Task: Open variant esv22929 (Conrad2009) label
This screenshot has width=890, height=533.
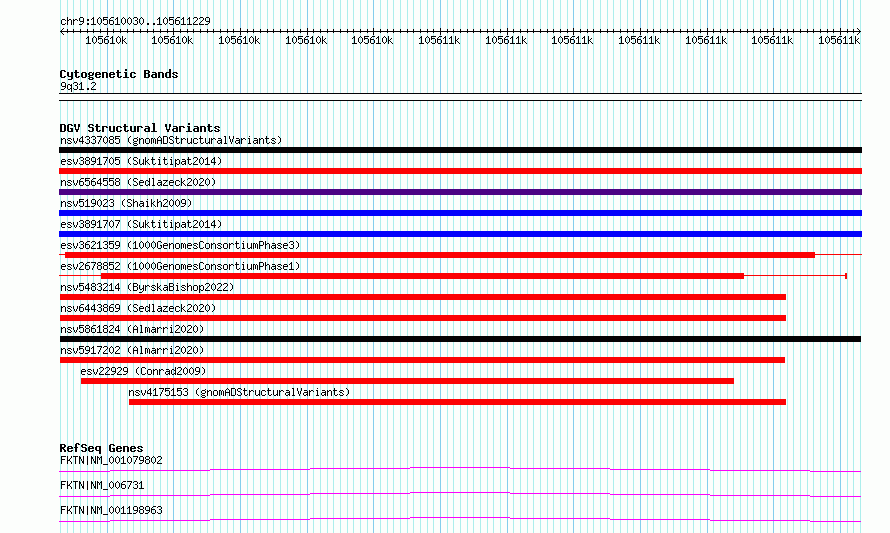Action: point(143,371)
